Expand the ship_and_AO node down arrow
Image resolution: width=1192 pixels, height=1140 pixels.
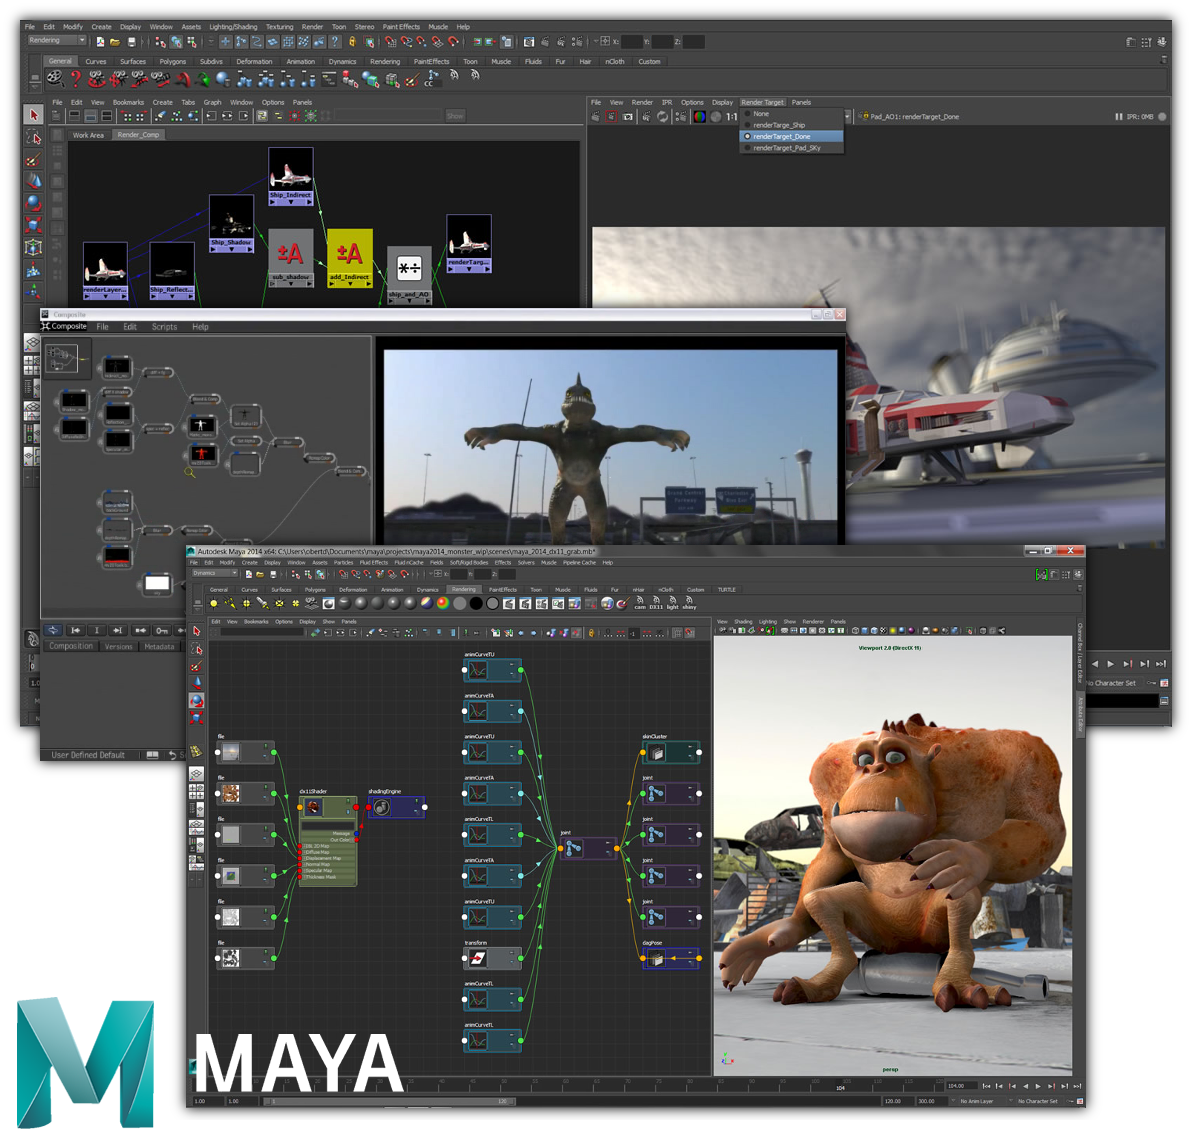[409, 301]
